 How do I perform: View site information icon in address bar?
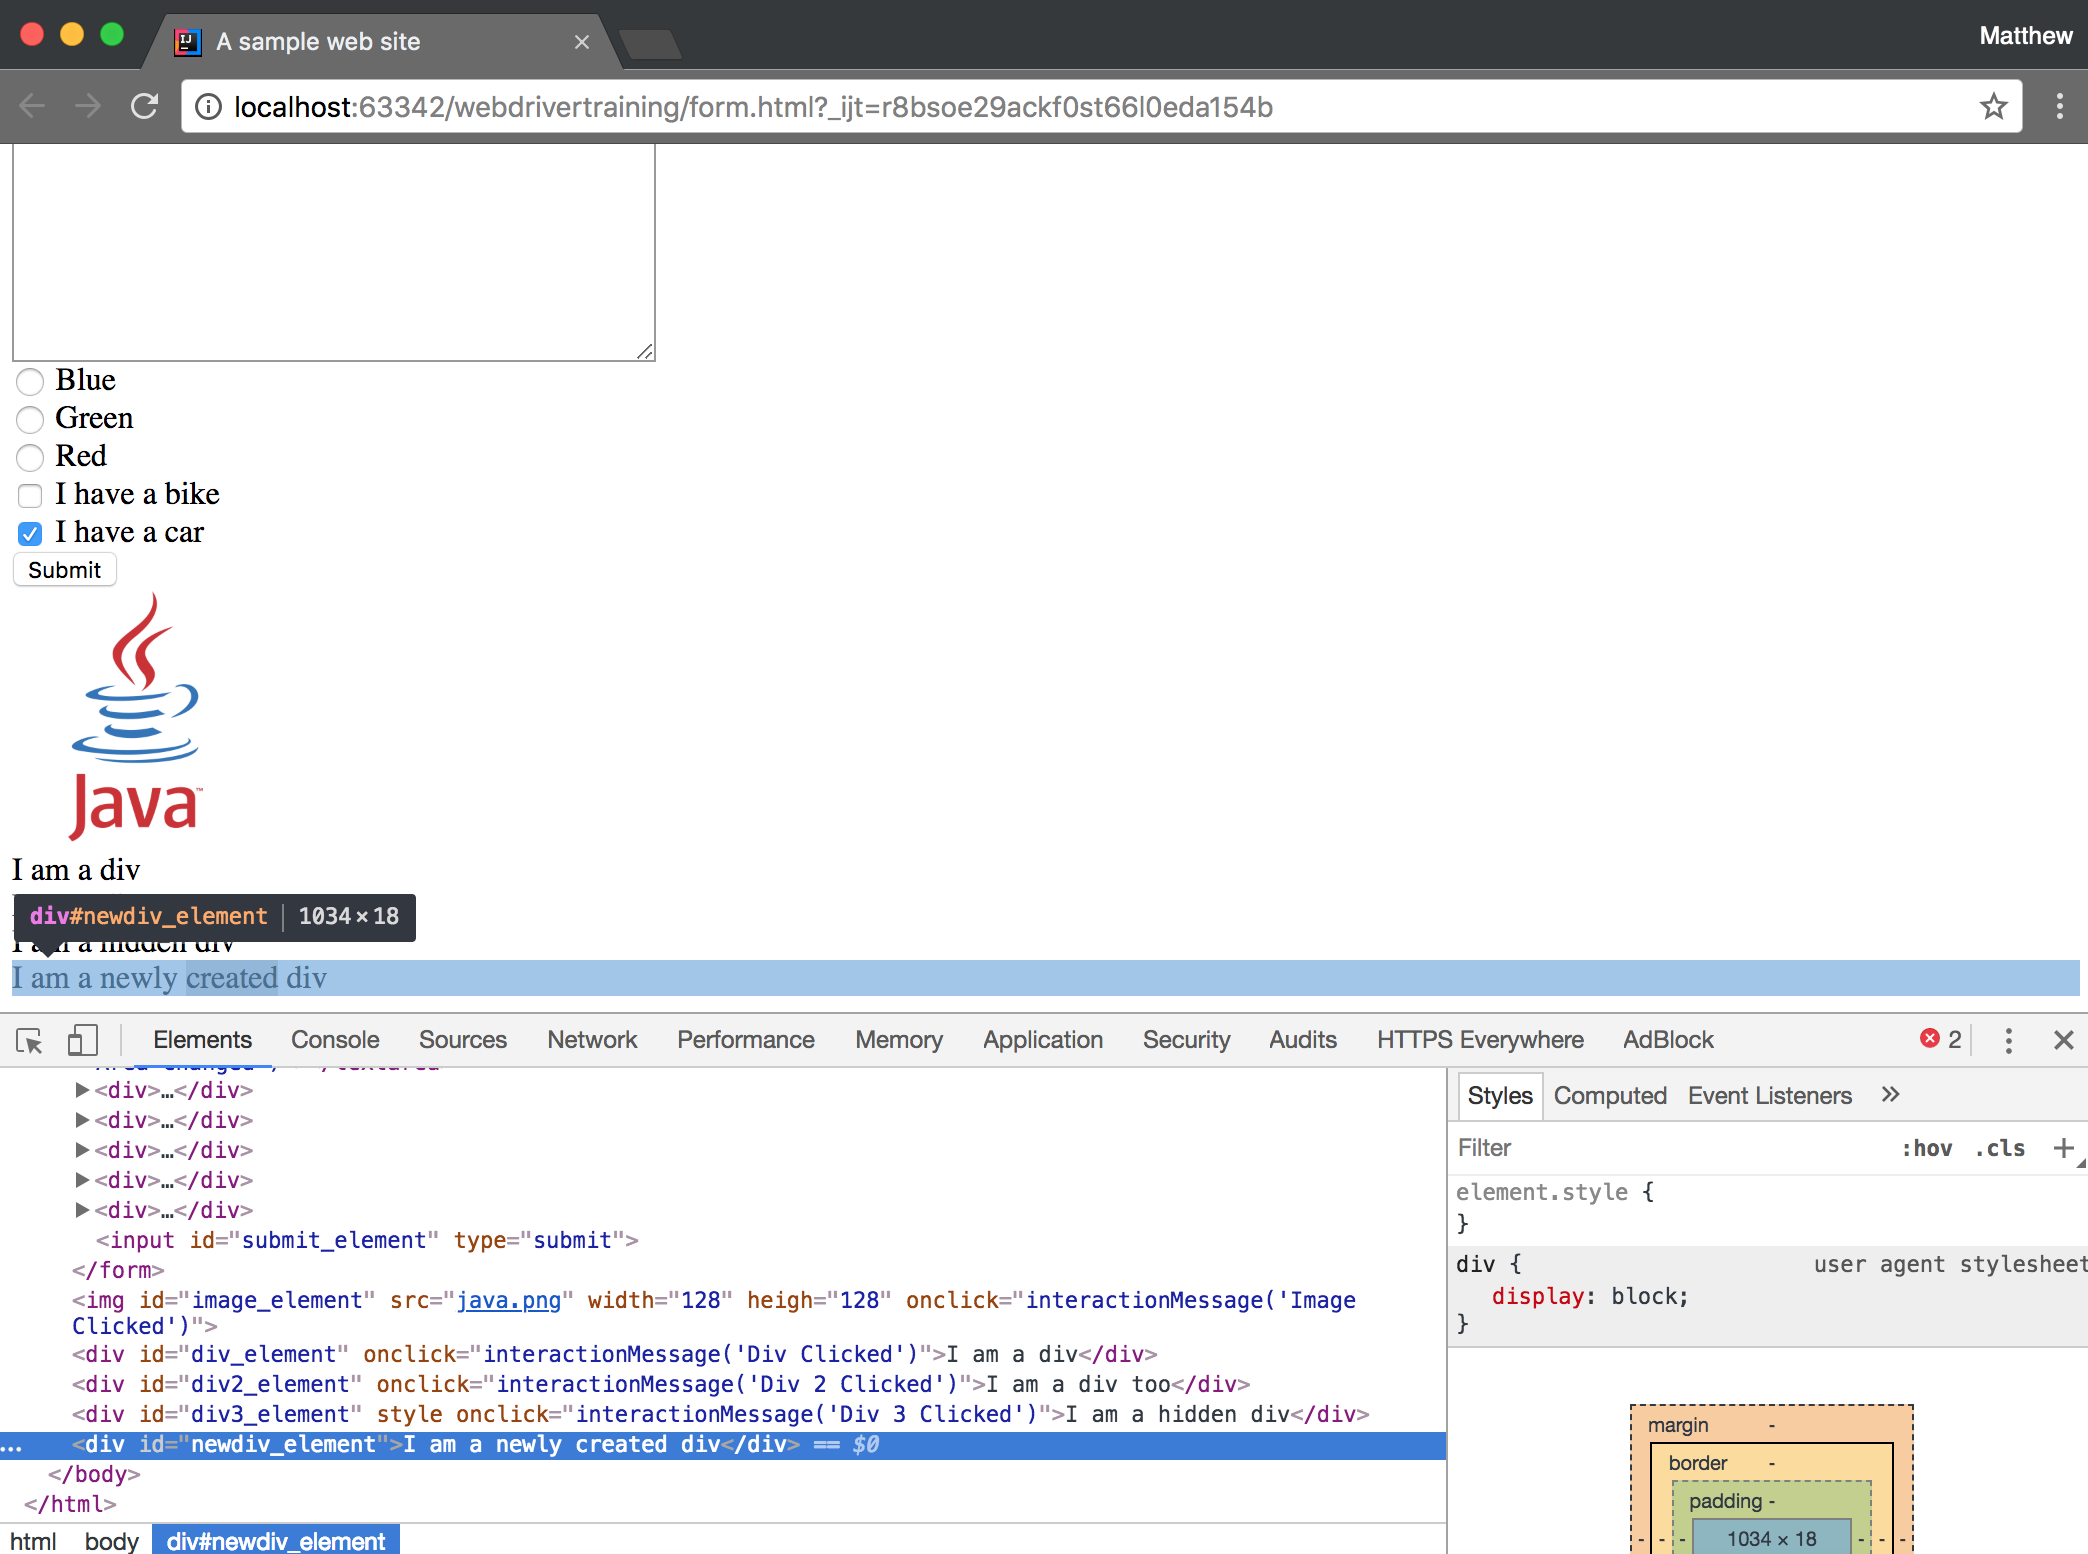click(x=208, y=107)
